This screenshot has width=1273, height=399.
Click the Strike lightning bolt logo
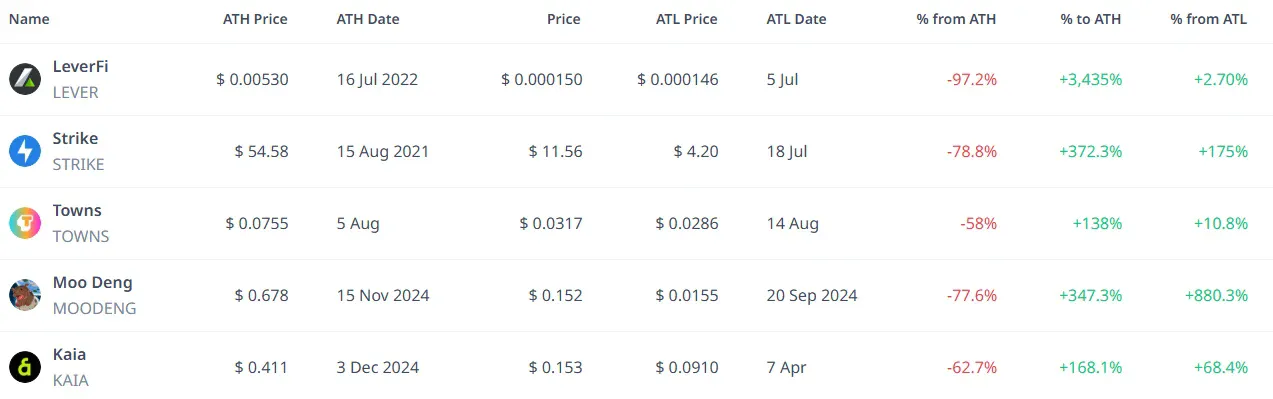click(x=24, y=151)
